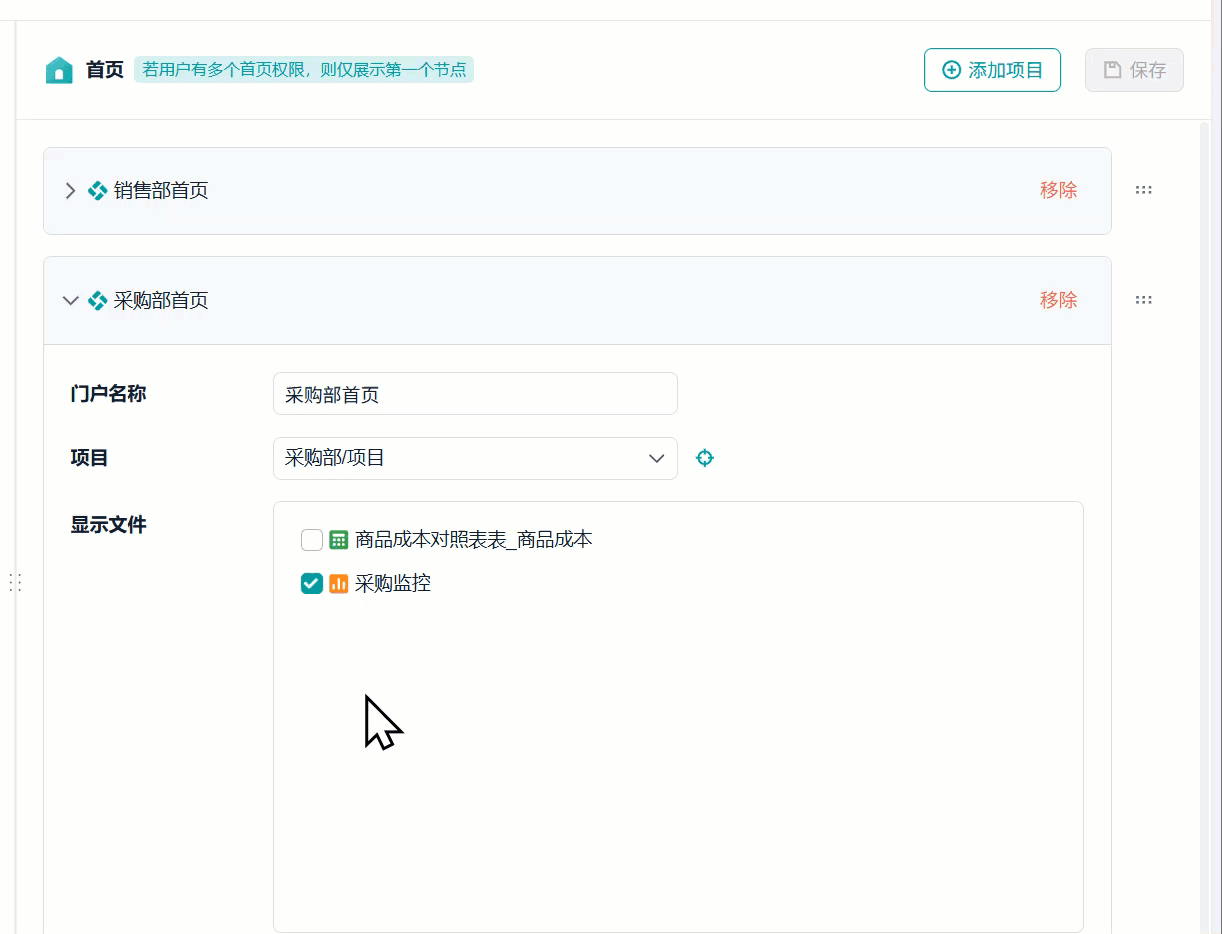Click the spreadsheet icon for 商品成本对照表表
Image resolution: width=1222 pixels, height=934 pixels.
[x=339, y=540]
